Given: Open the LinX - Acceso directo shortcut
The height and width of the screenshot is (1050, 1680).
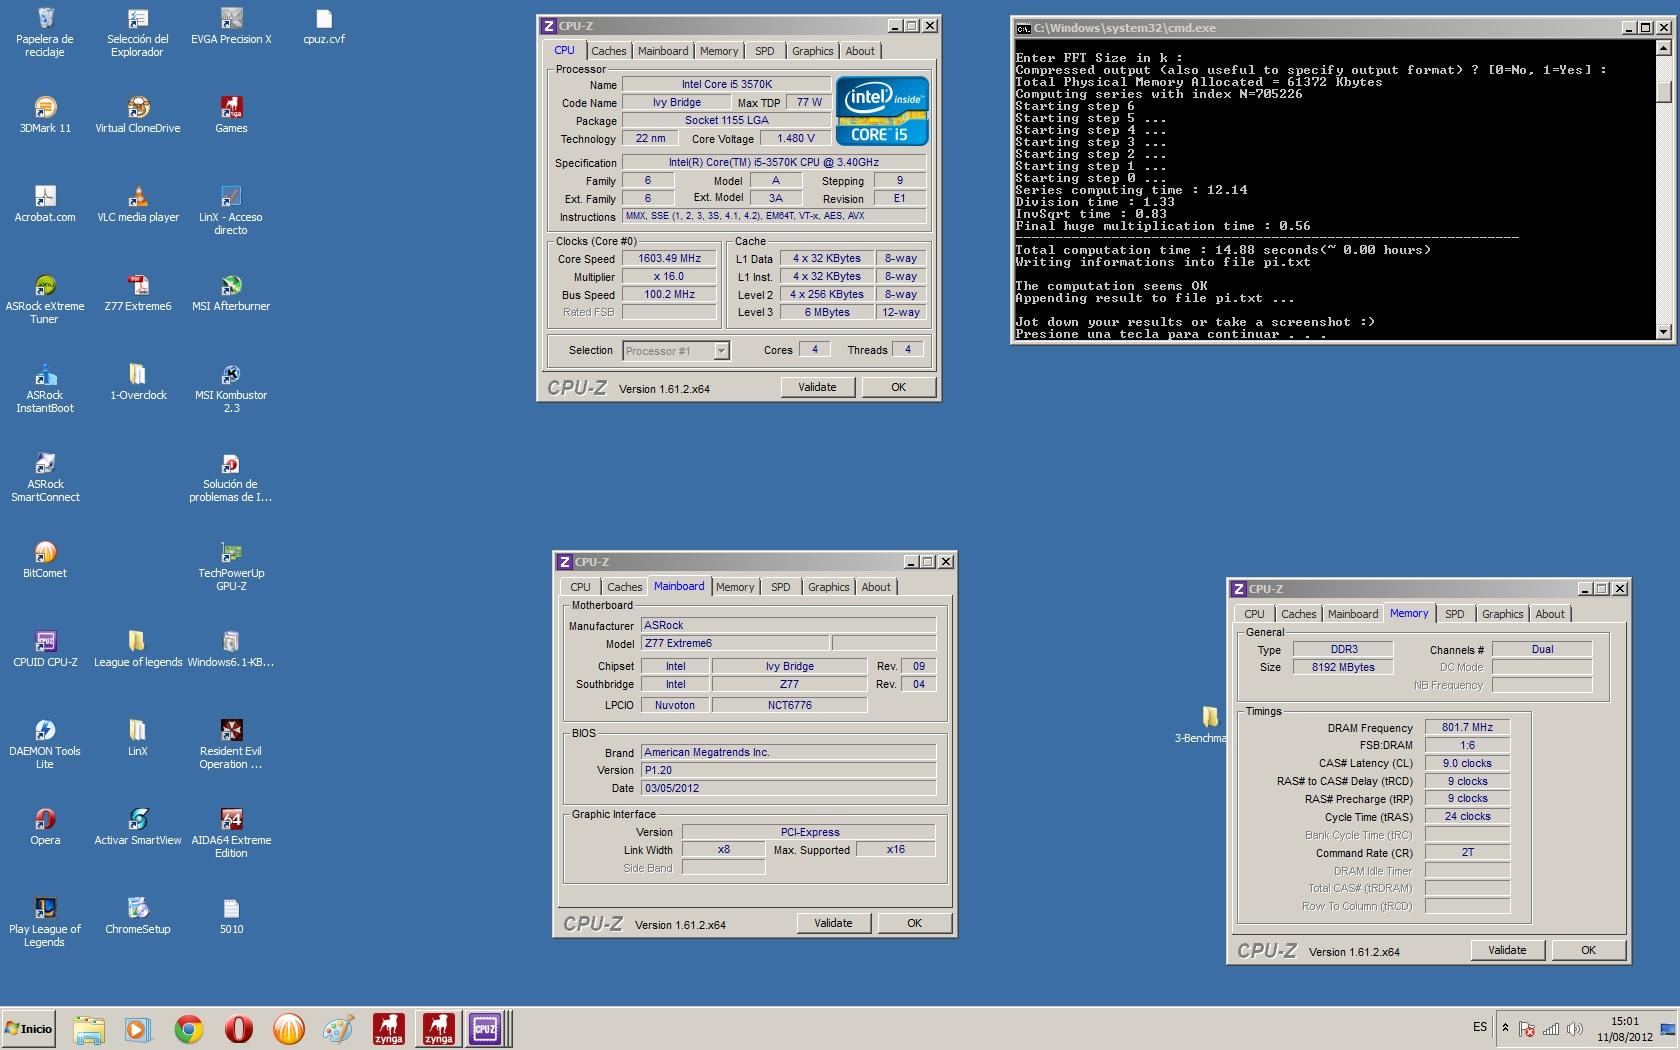Looking at the screenshot, I should [x=231, y=210].
